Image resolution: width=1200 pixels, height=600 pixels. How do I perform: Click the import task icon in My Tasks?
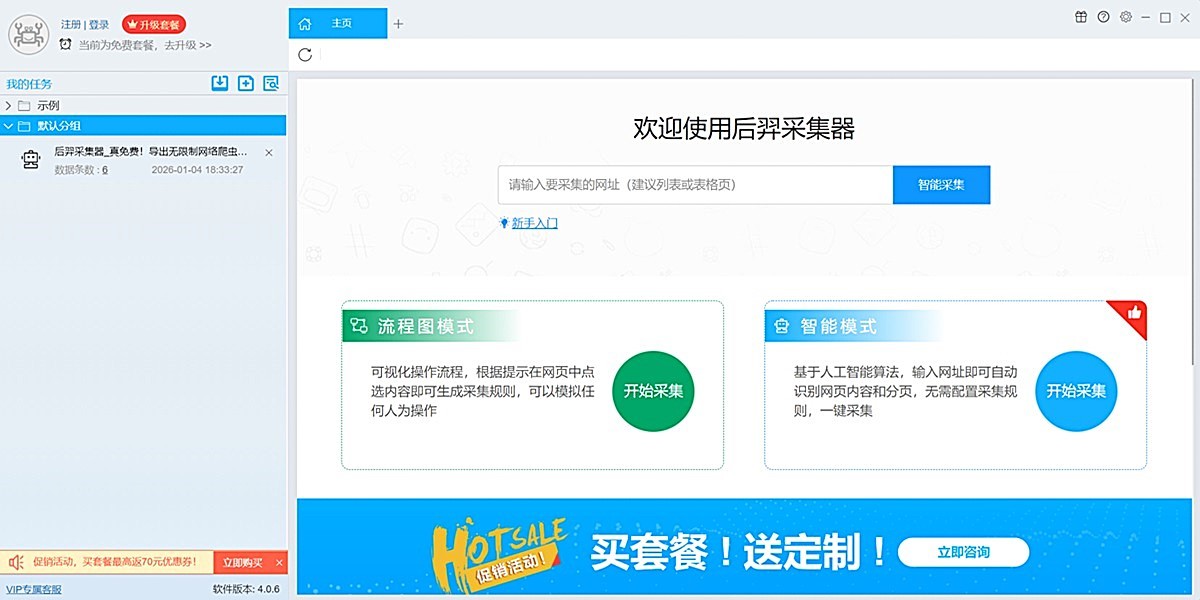[x=220, y=84]
